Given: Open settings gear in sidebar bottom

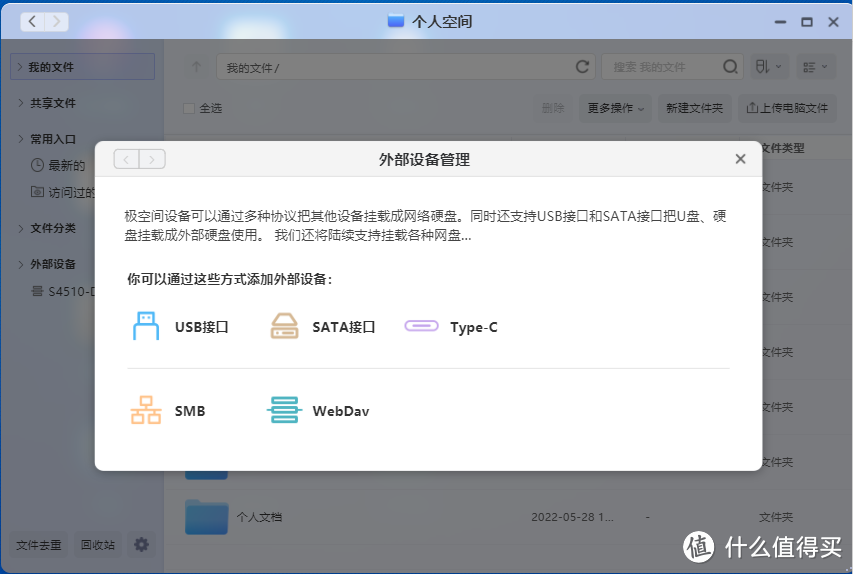Looking at the screenshot, I should pos(142,545).
